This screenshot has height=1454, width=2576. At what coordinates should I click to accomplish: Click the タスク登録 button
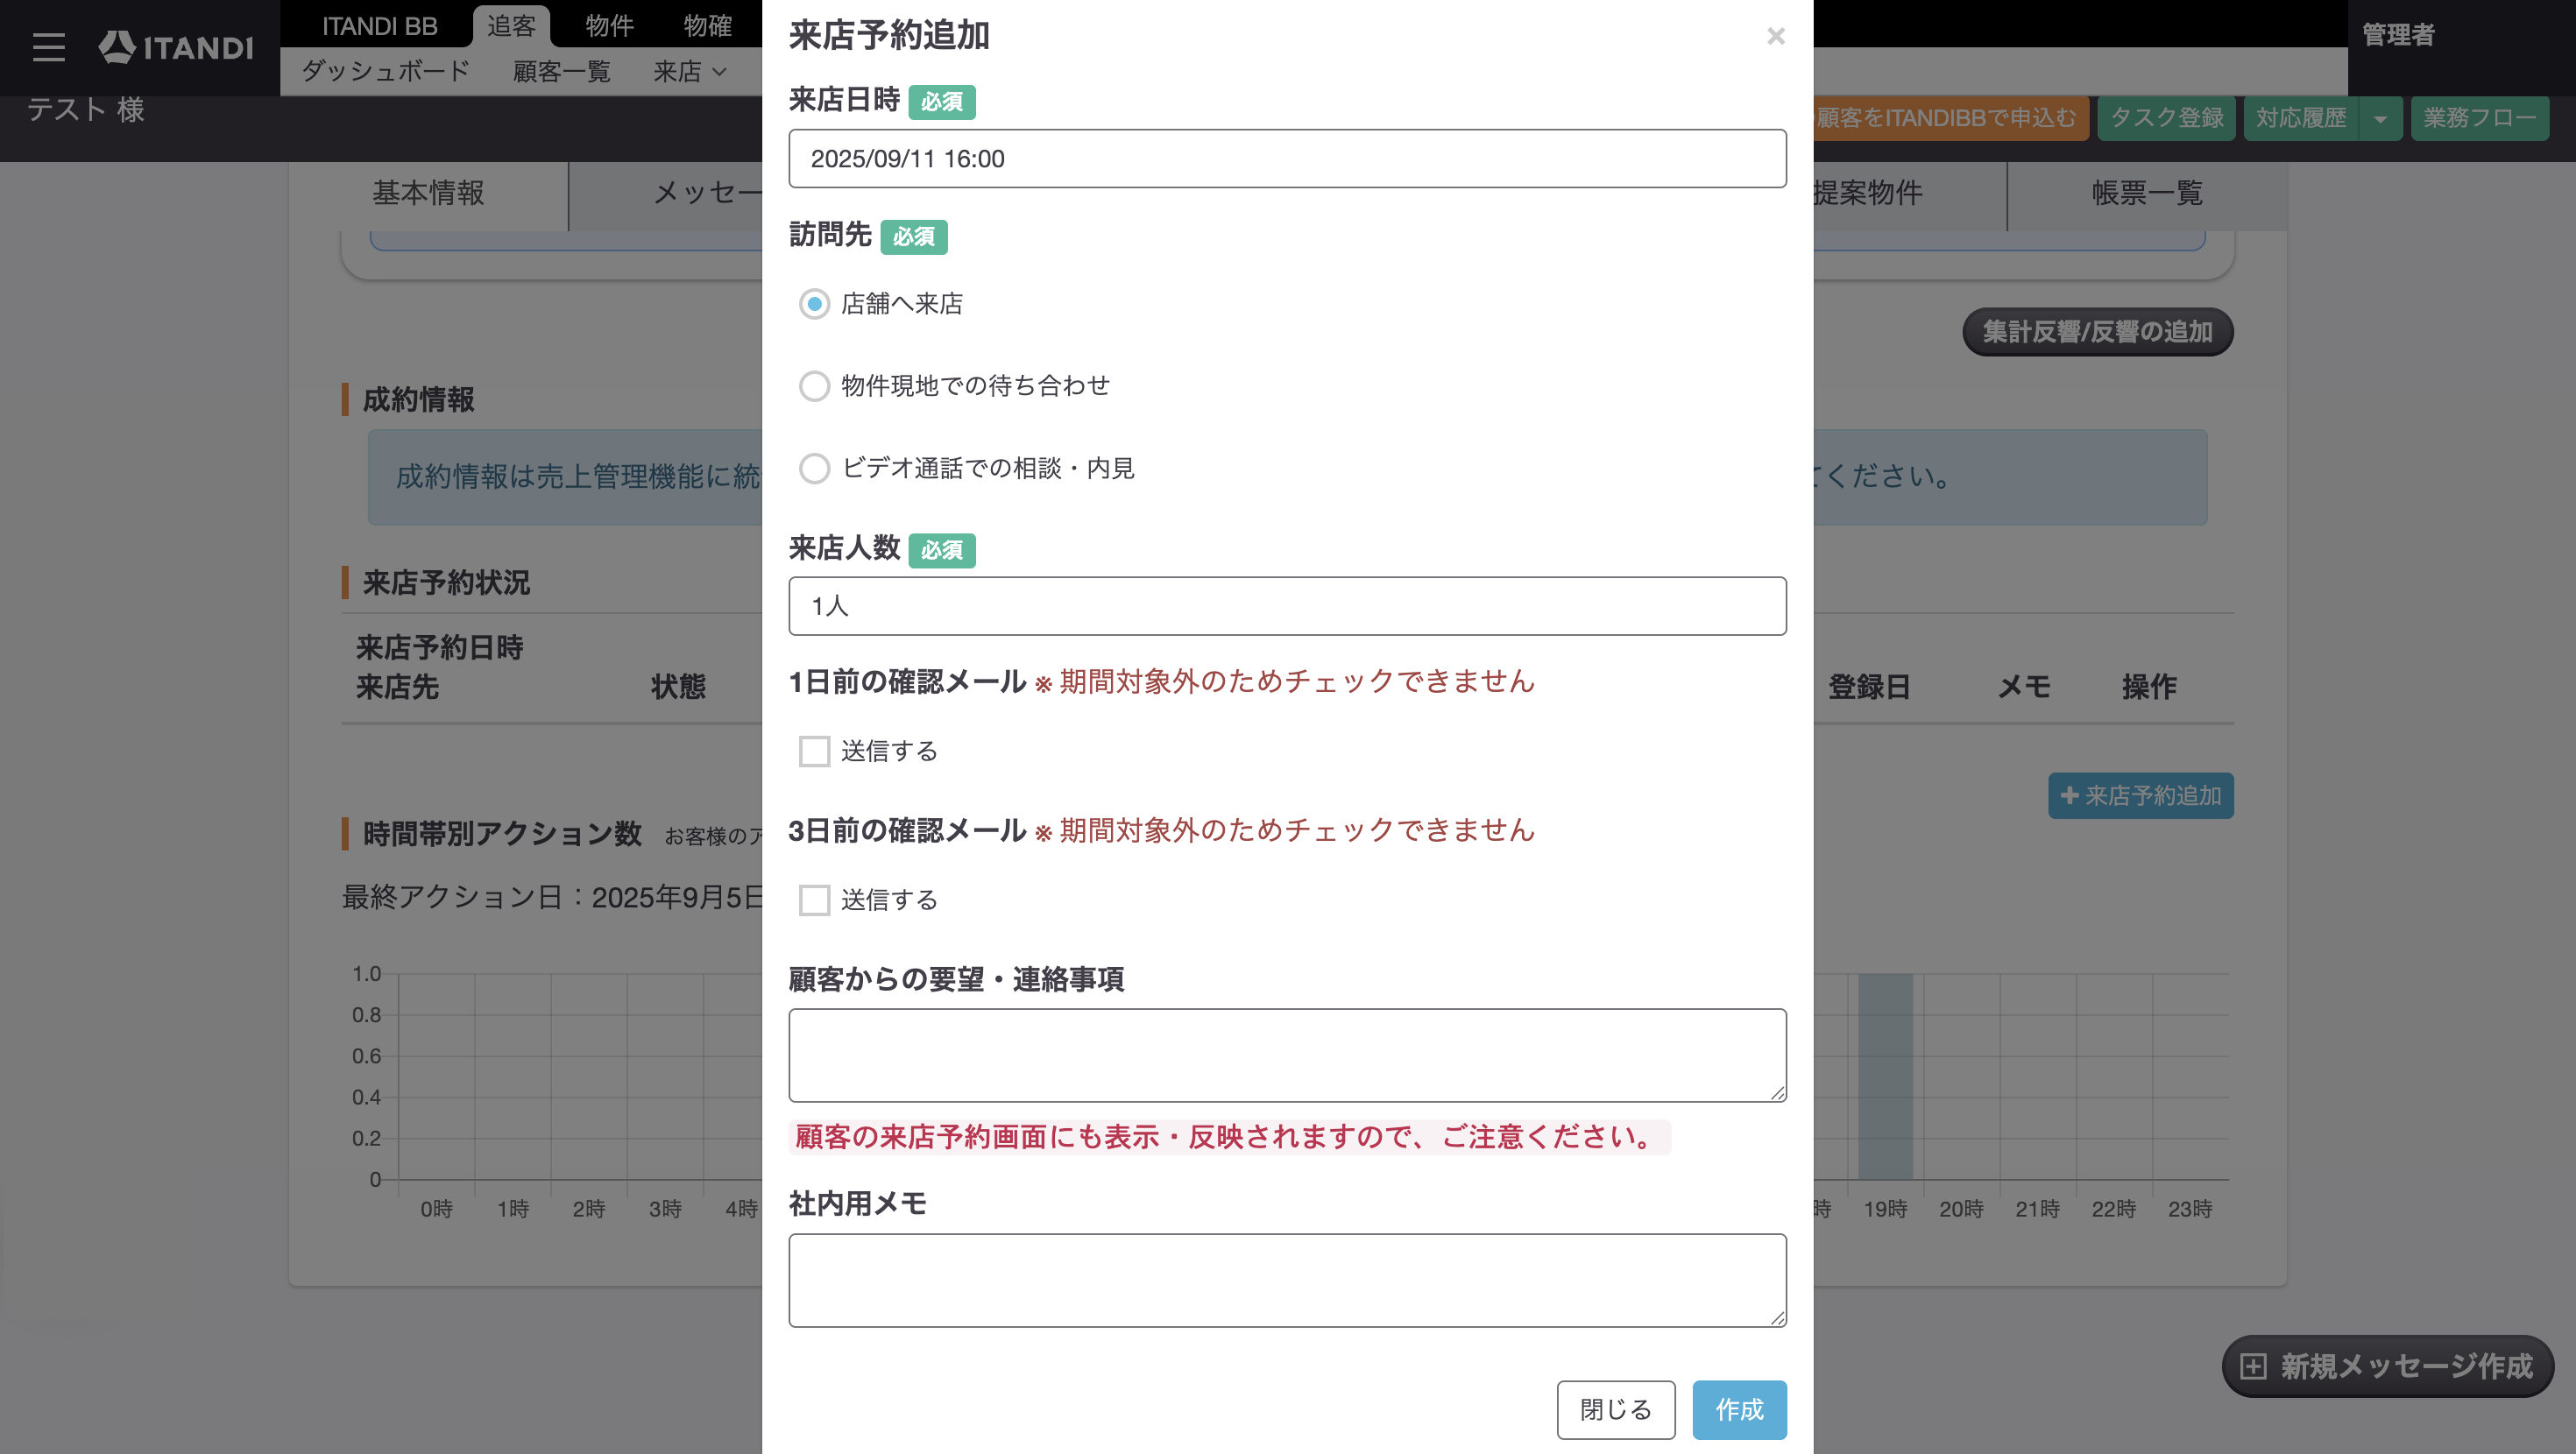click(2166, 118)
